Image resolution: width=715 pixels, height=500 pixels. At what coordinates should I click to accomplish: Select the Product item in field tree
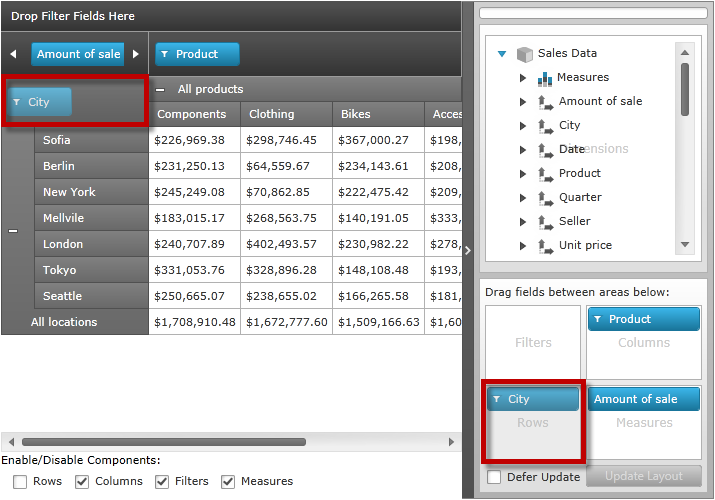tap(580, 173)
